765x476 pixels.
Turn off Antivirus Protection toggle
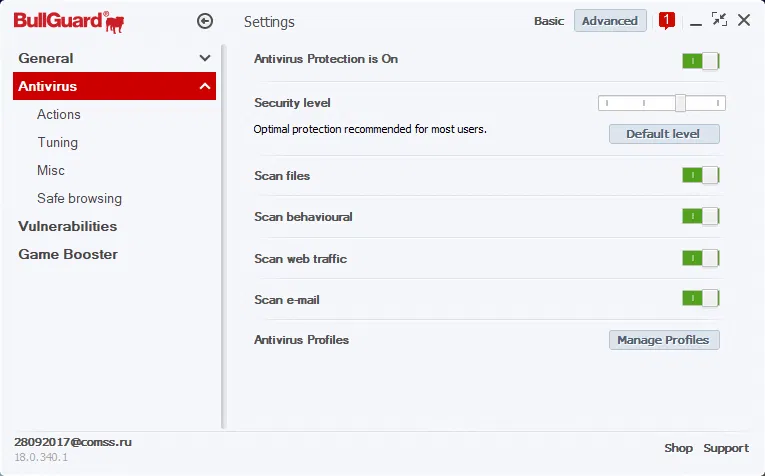pos(700,61)
